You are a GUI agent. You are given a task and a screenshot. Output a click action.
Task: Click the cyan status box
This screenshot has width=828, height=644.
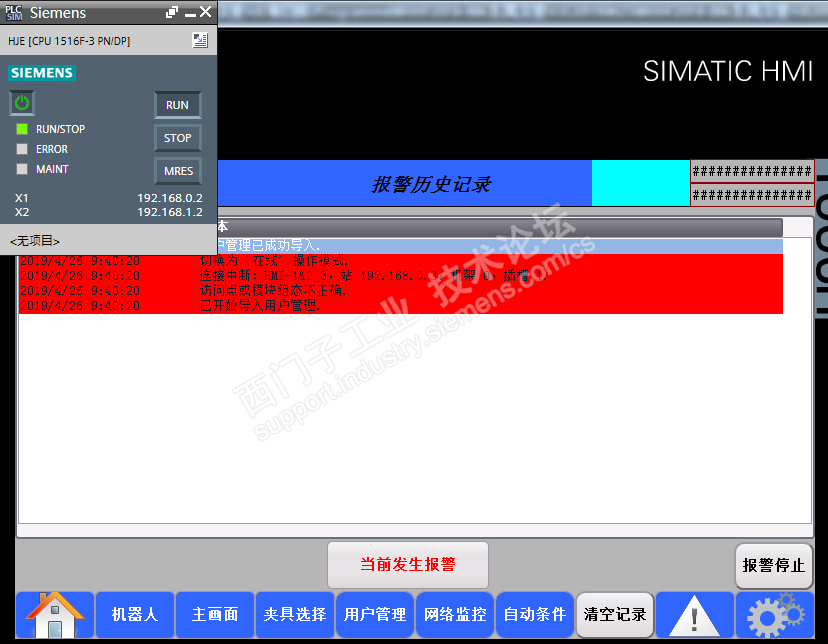pyautogui.click(x=641, y=183)
